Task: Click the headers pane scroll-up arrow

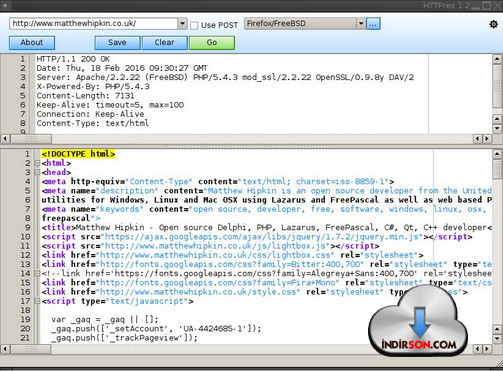Action: pyautogui.click(x=497, y=59)
